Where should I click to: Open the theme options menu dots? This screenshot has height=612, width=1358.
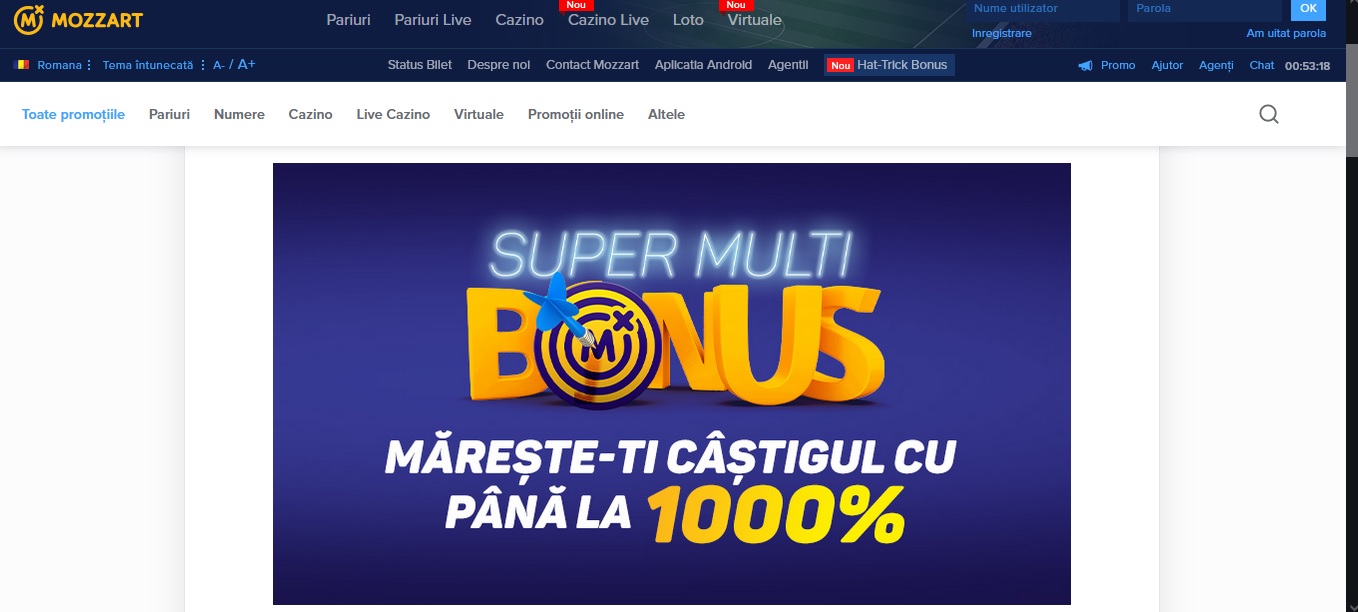pyautogui.click(x=203, y=65)
